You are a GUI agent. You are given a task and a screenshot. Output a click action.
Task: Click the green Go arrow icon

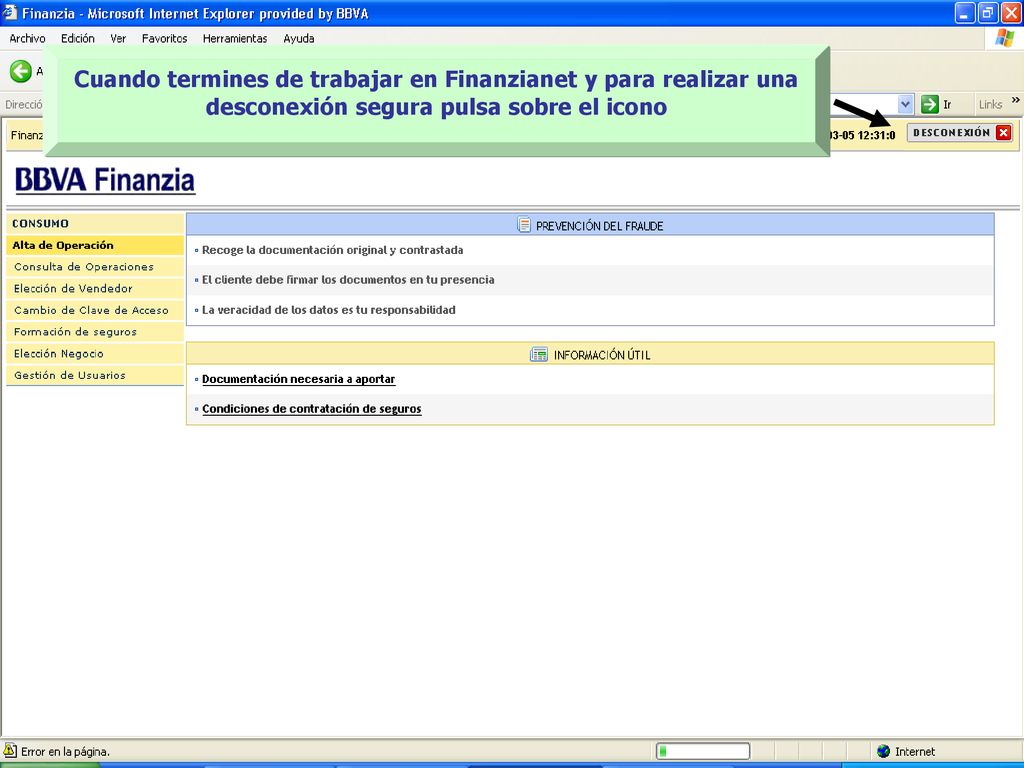pyautogui.click(x=929, y=104)
